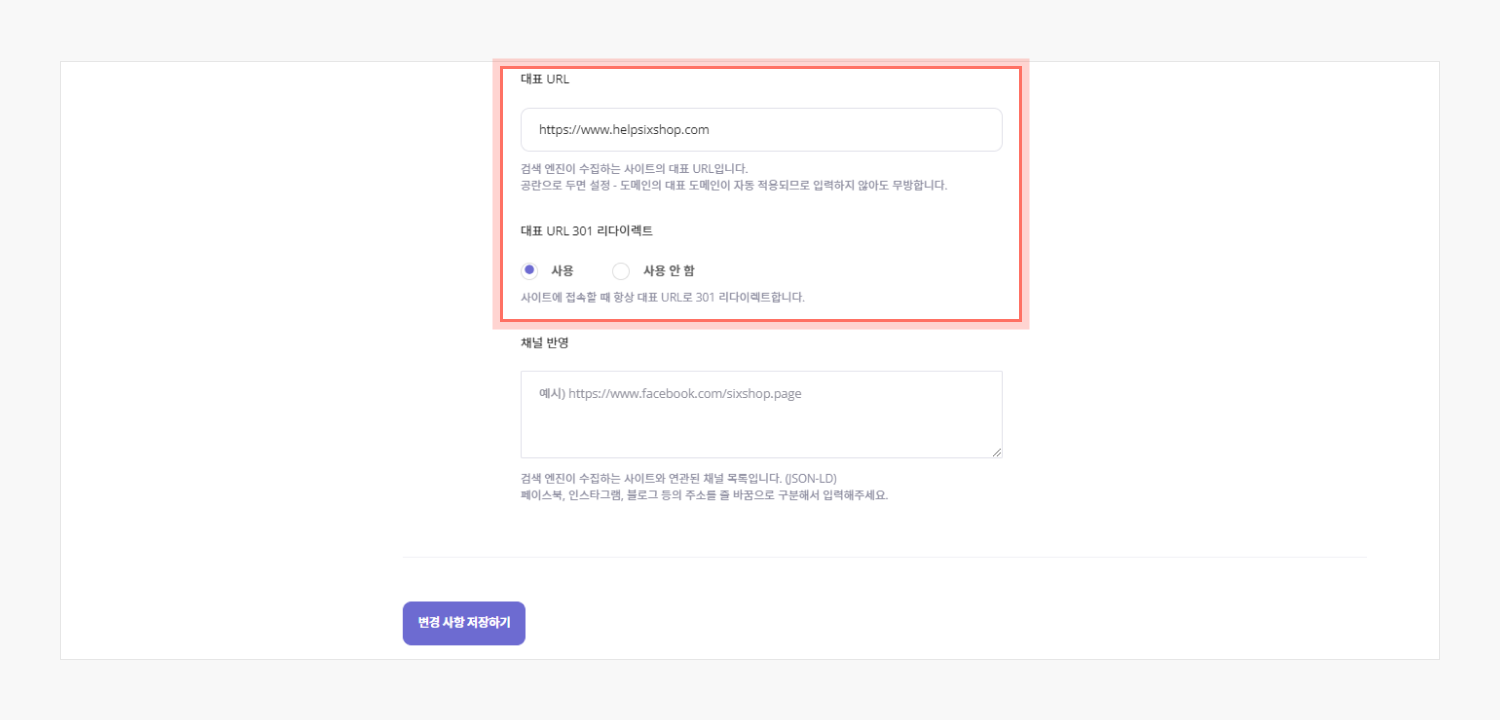Click help text about 검색 엔진 대표 URL

tap(634, 168)
